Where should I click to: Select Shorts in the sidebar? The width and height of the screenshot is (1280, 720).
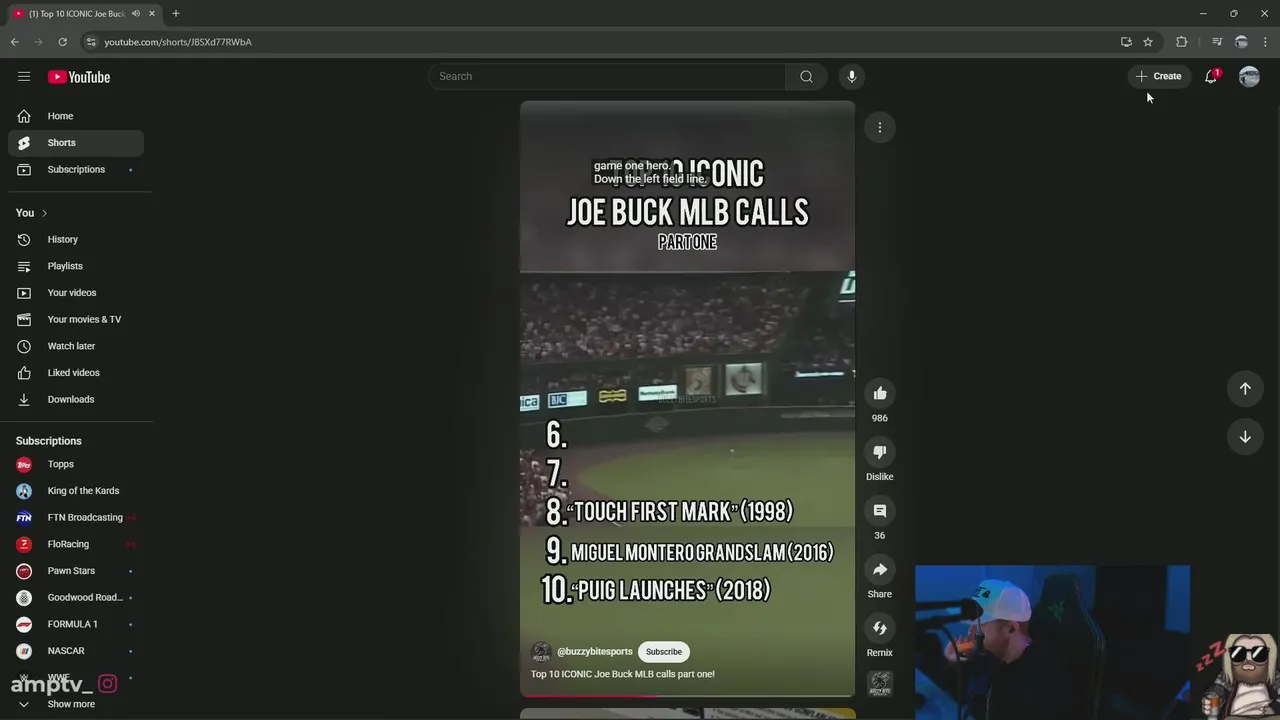(76, 143)
